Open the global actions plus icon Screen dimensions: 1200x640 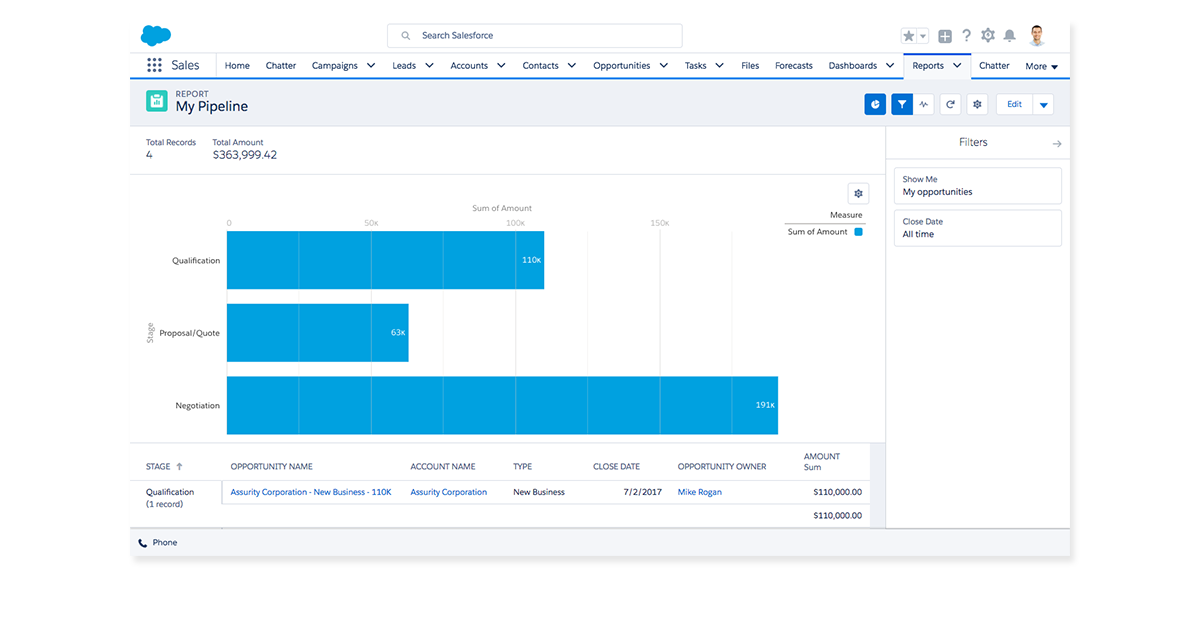tap(945, 36)
